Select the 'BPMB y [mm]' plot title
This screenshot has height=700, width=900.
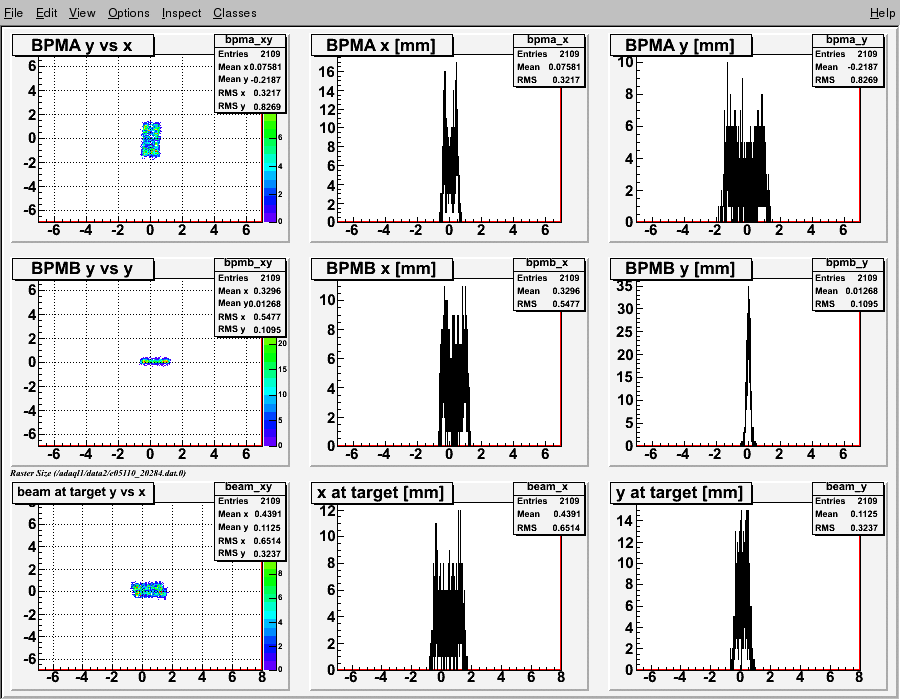[681, 269]
